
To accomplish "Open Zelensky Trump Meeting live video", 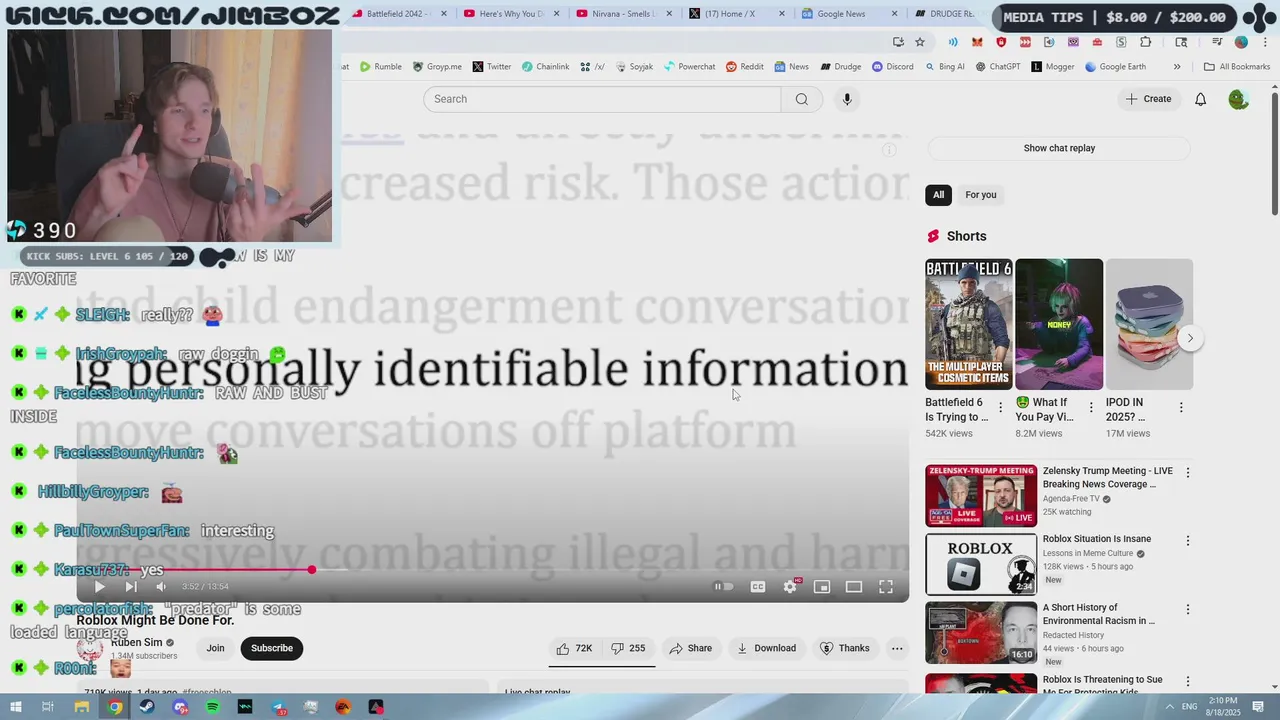I will click(x=981, y=495).
